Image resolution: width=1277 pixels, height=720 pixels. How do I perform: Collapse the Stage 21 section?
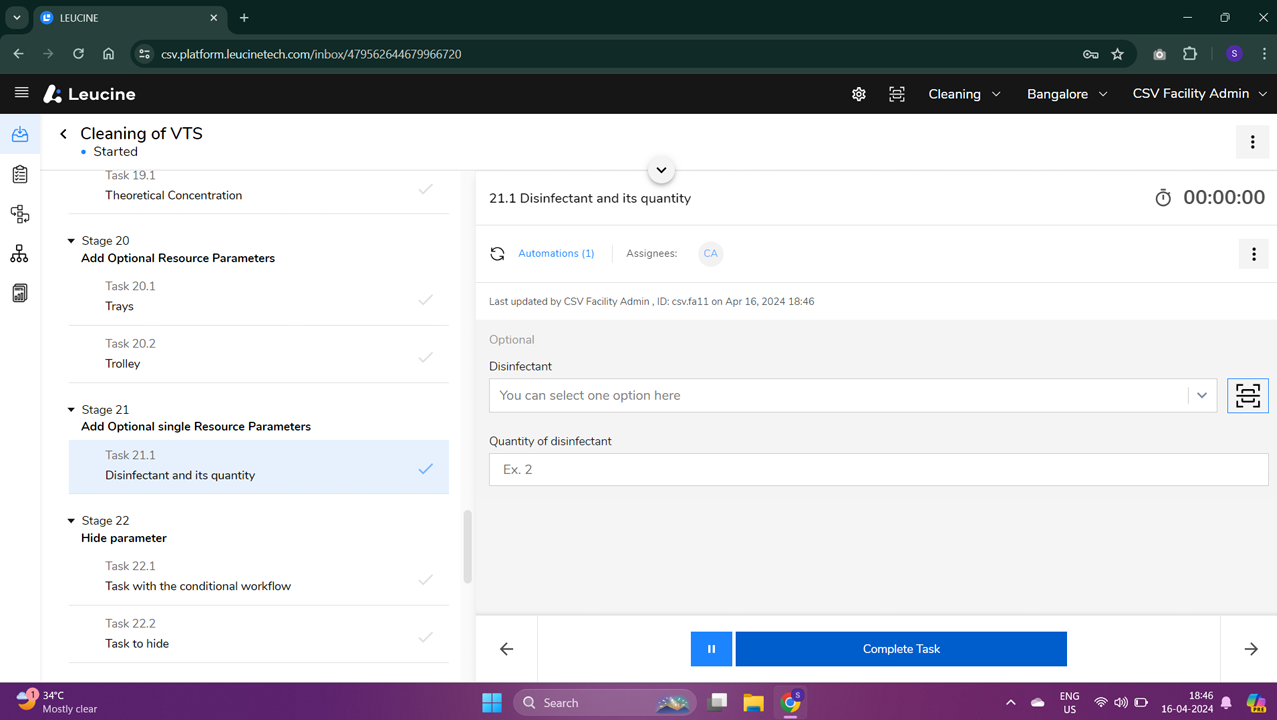click(70, 409)
